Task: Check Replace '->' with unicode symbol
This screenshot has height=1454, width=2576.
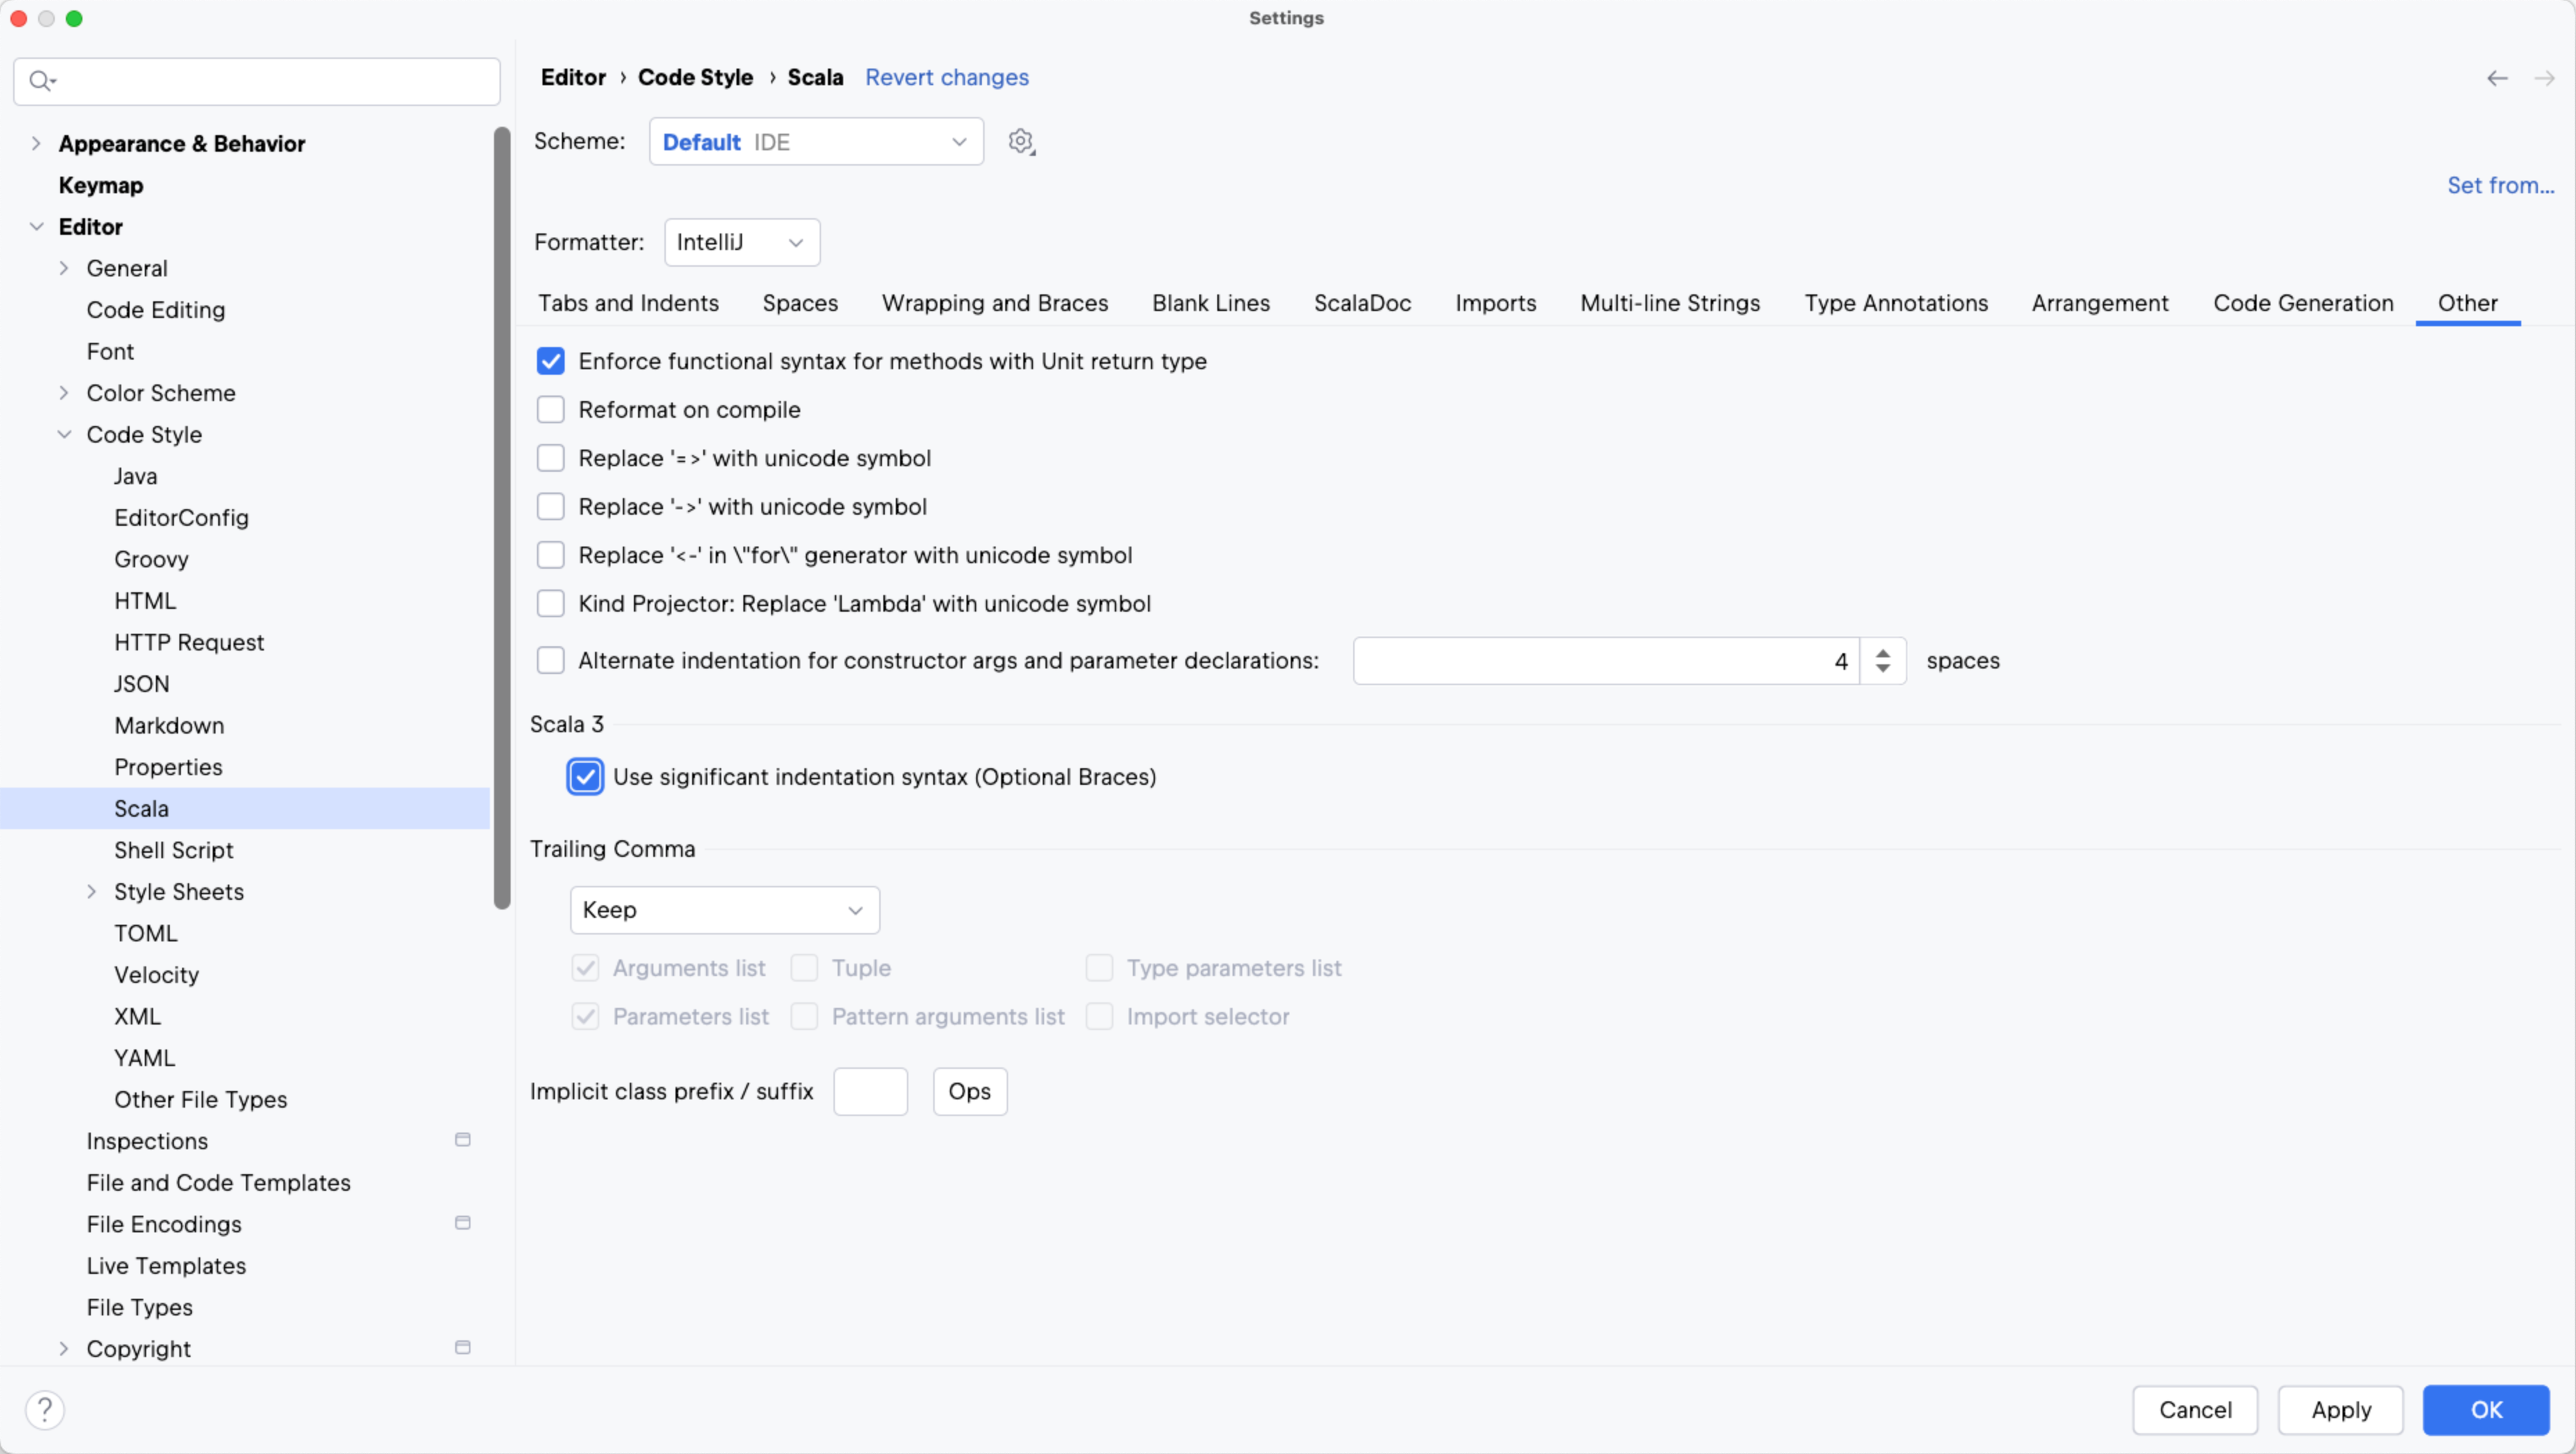Action: (551, 506)
